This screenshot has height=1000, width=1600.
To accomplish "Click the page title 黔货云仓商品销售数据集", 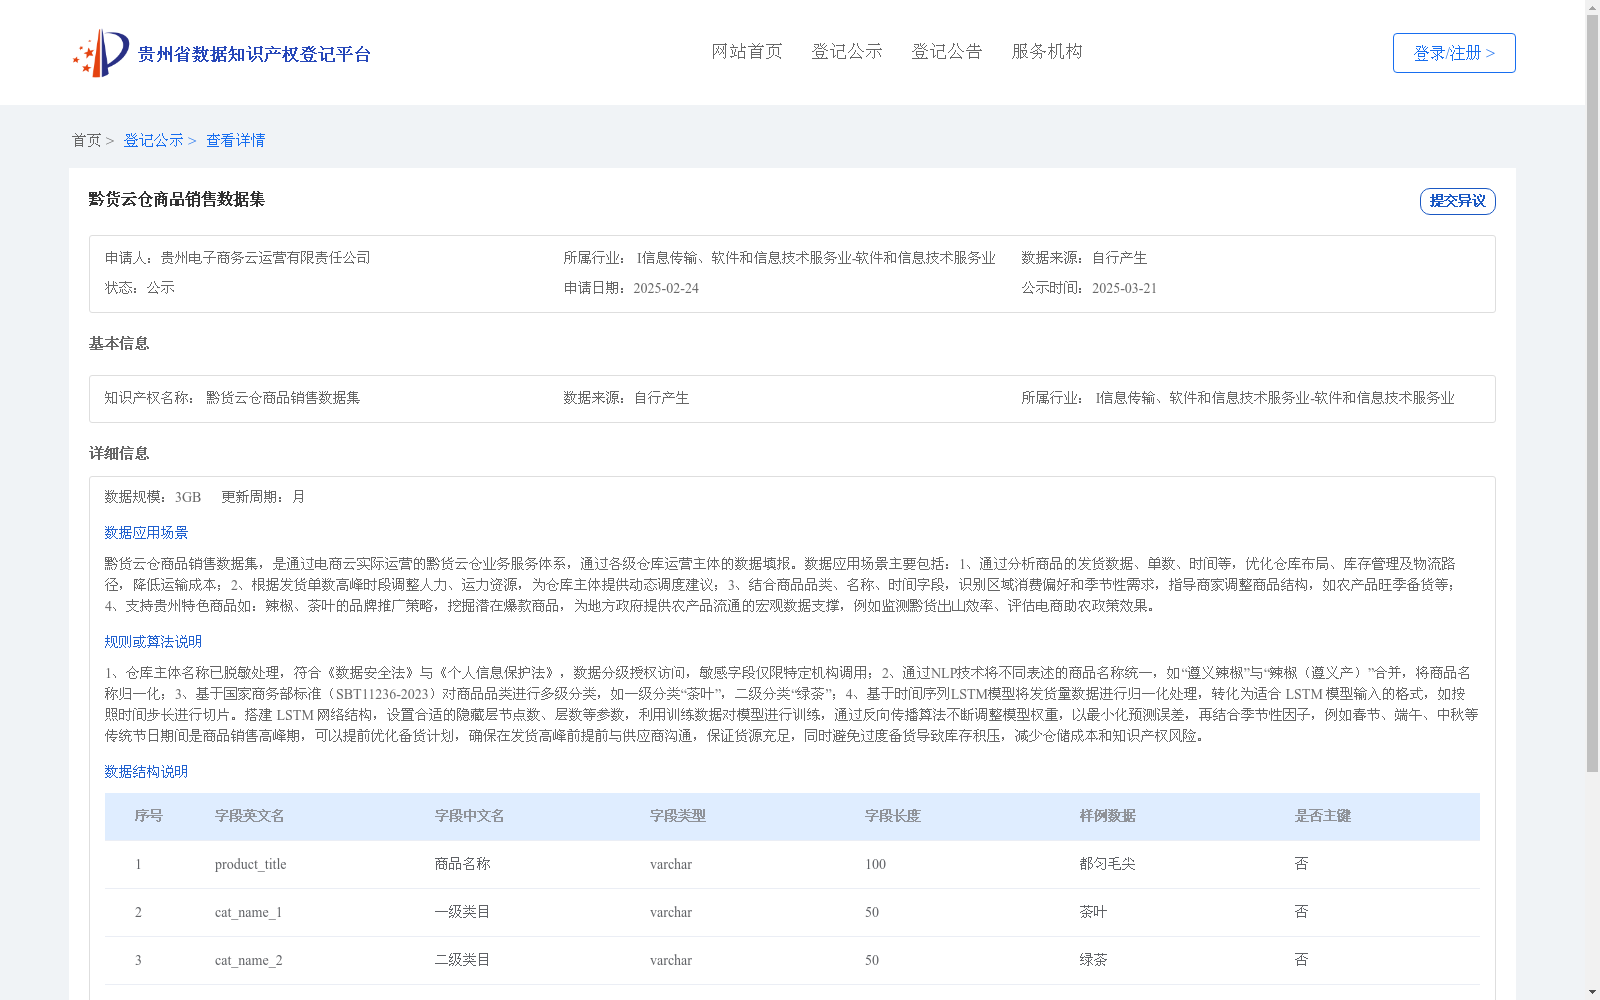I will click(177, 199).
